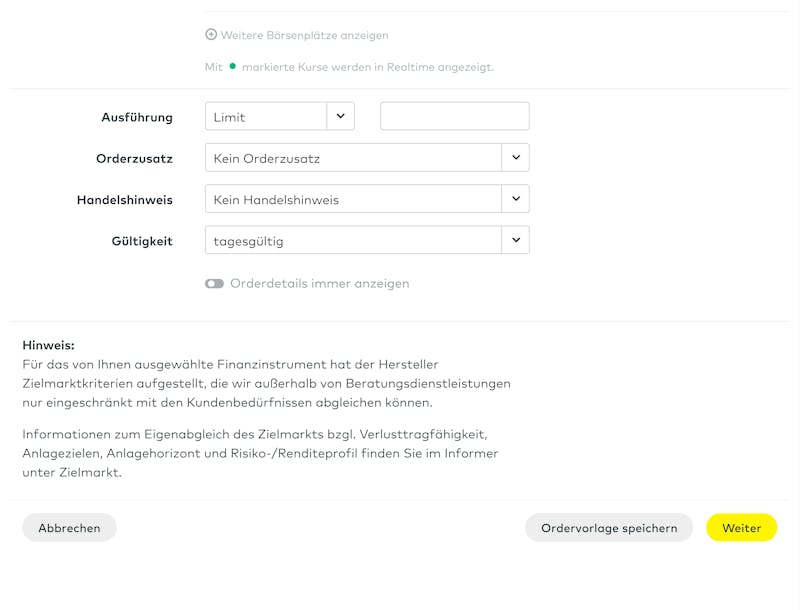Click the Ausführung field label
This screenshot has height=610, width=800.
point(137,117)
